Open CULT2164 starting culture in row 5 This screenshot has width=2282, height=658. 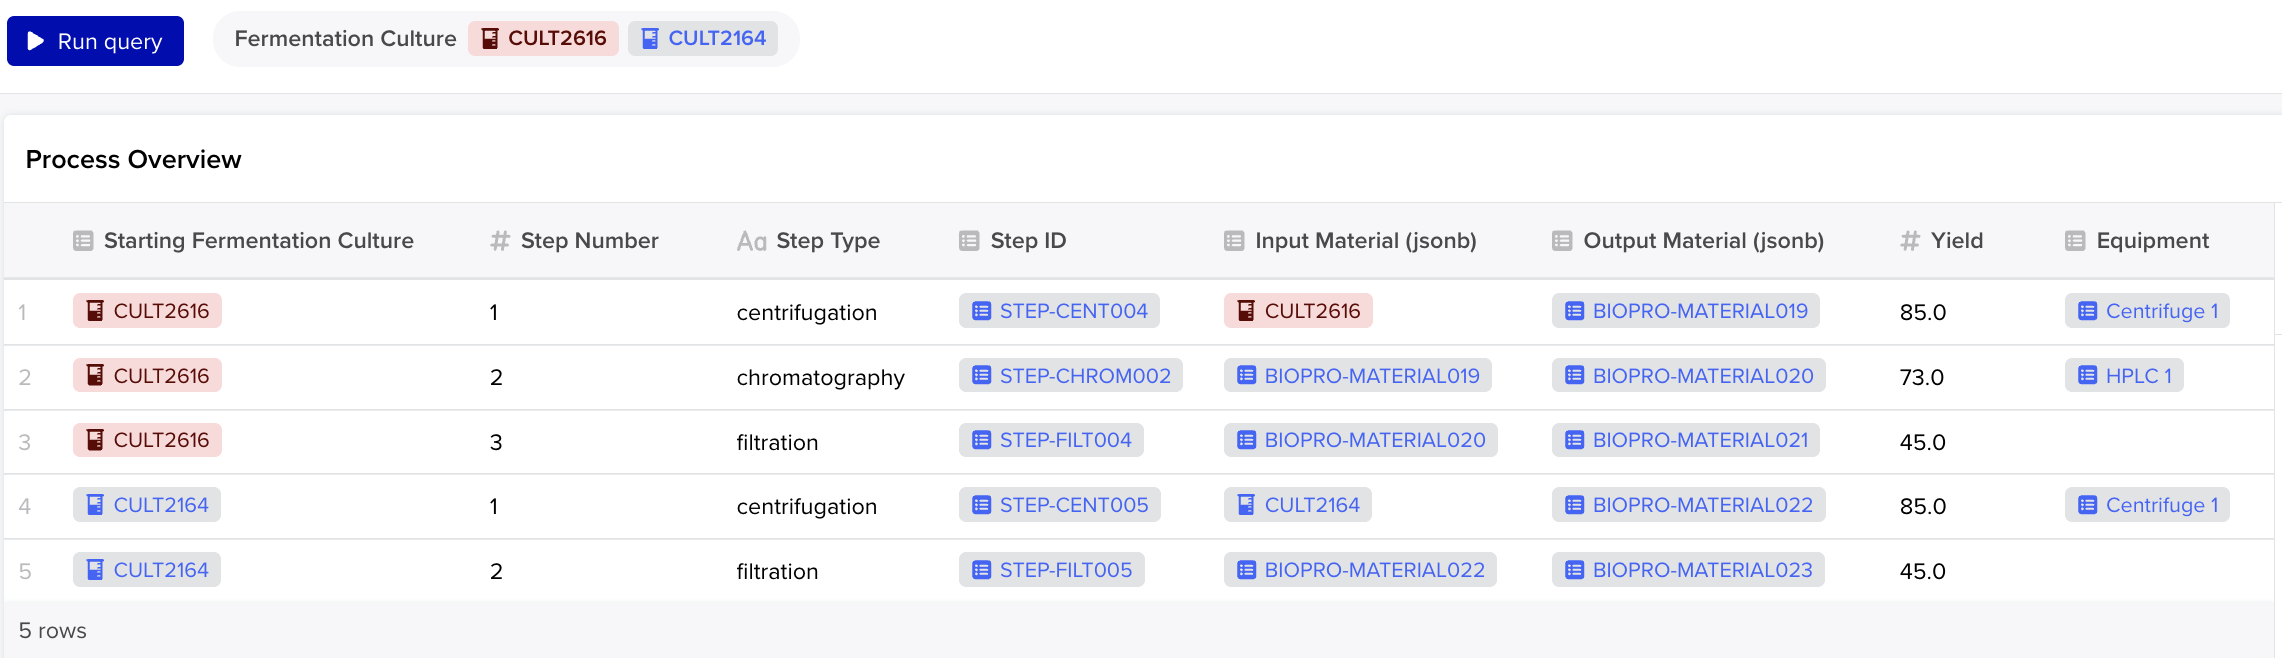pos(147,570)
